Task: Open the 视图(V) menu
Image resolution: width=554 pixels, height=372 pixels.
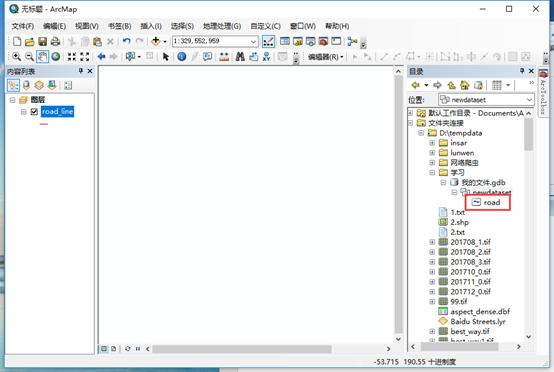Action: (x=87, y=26)
